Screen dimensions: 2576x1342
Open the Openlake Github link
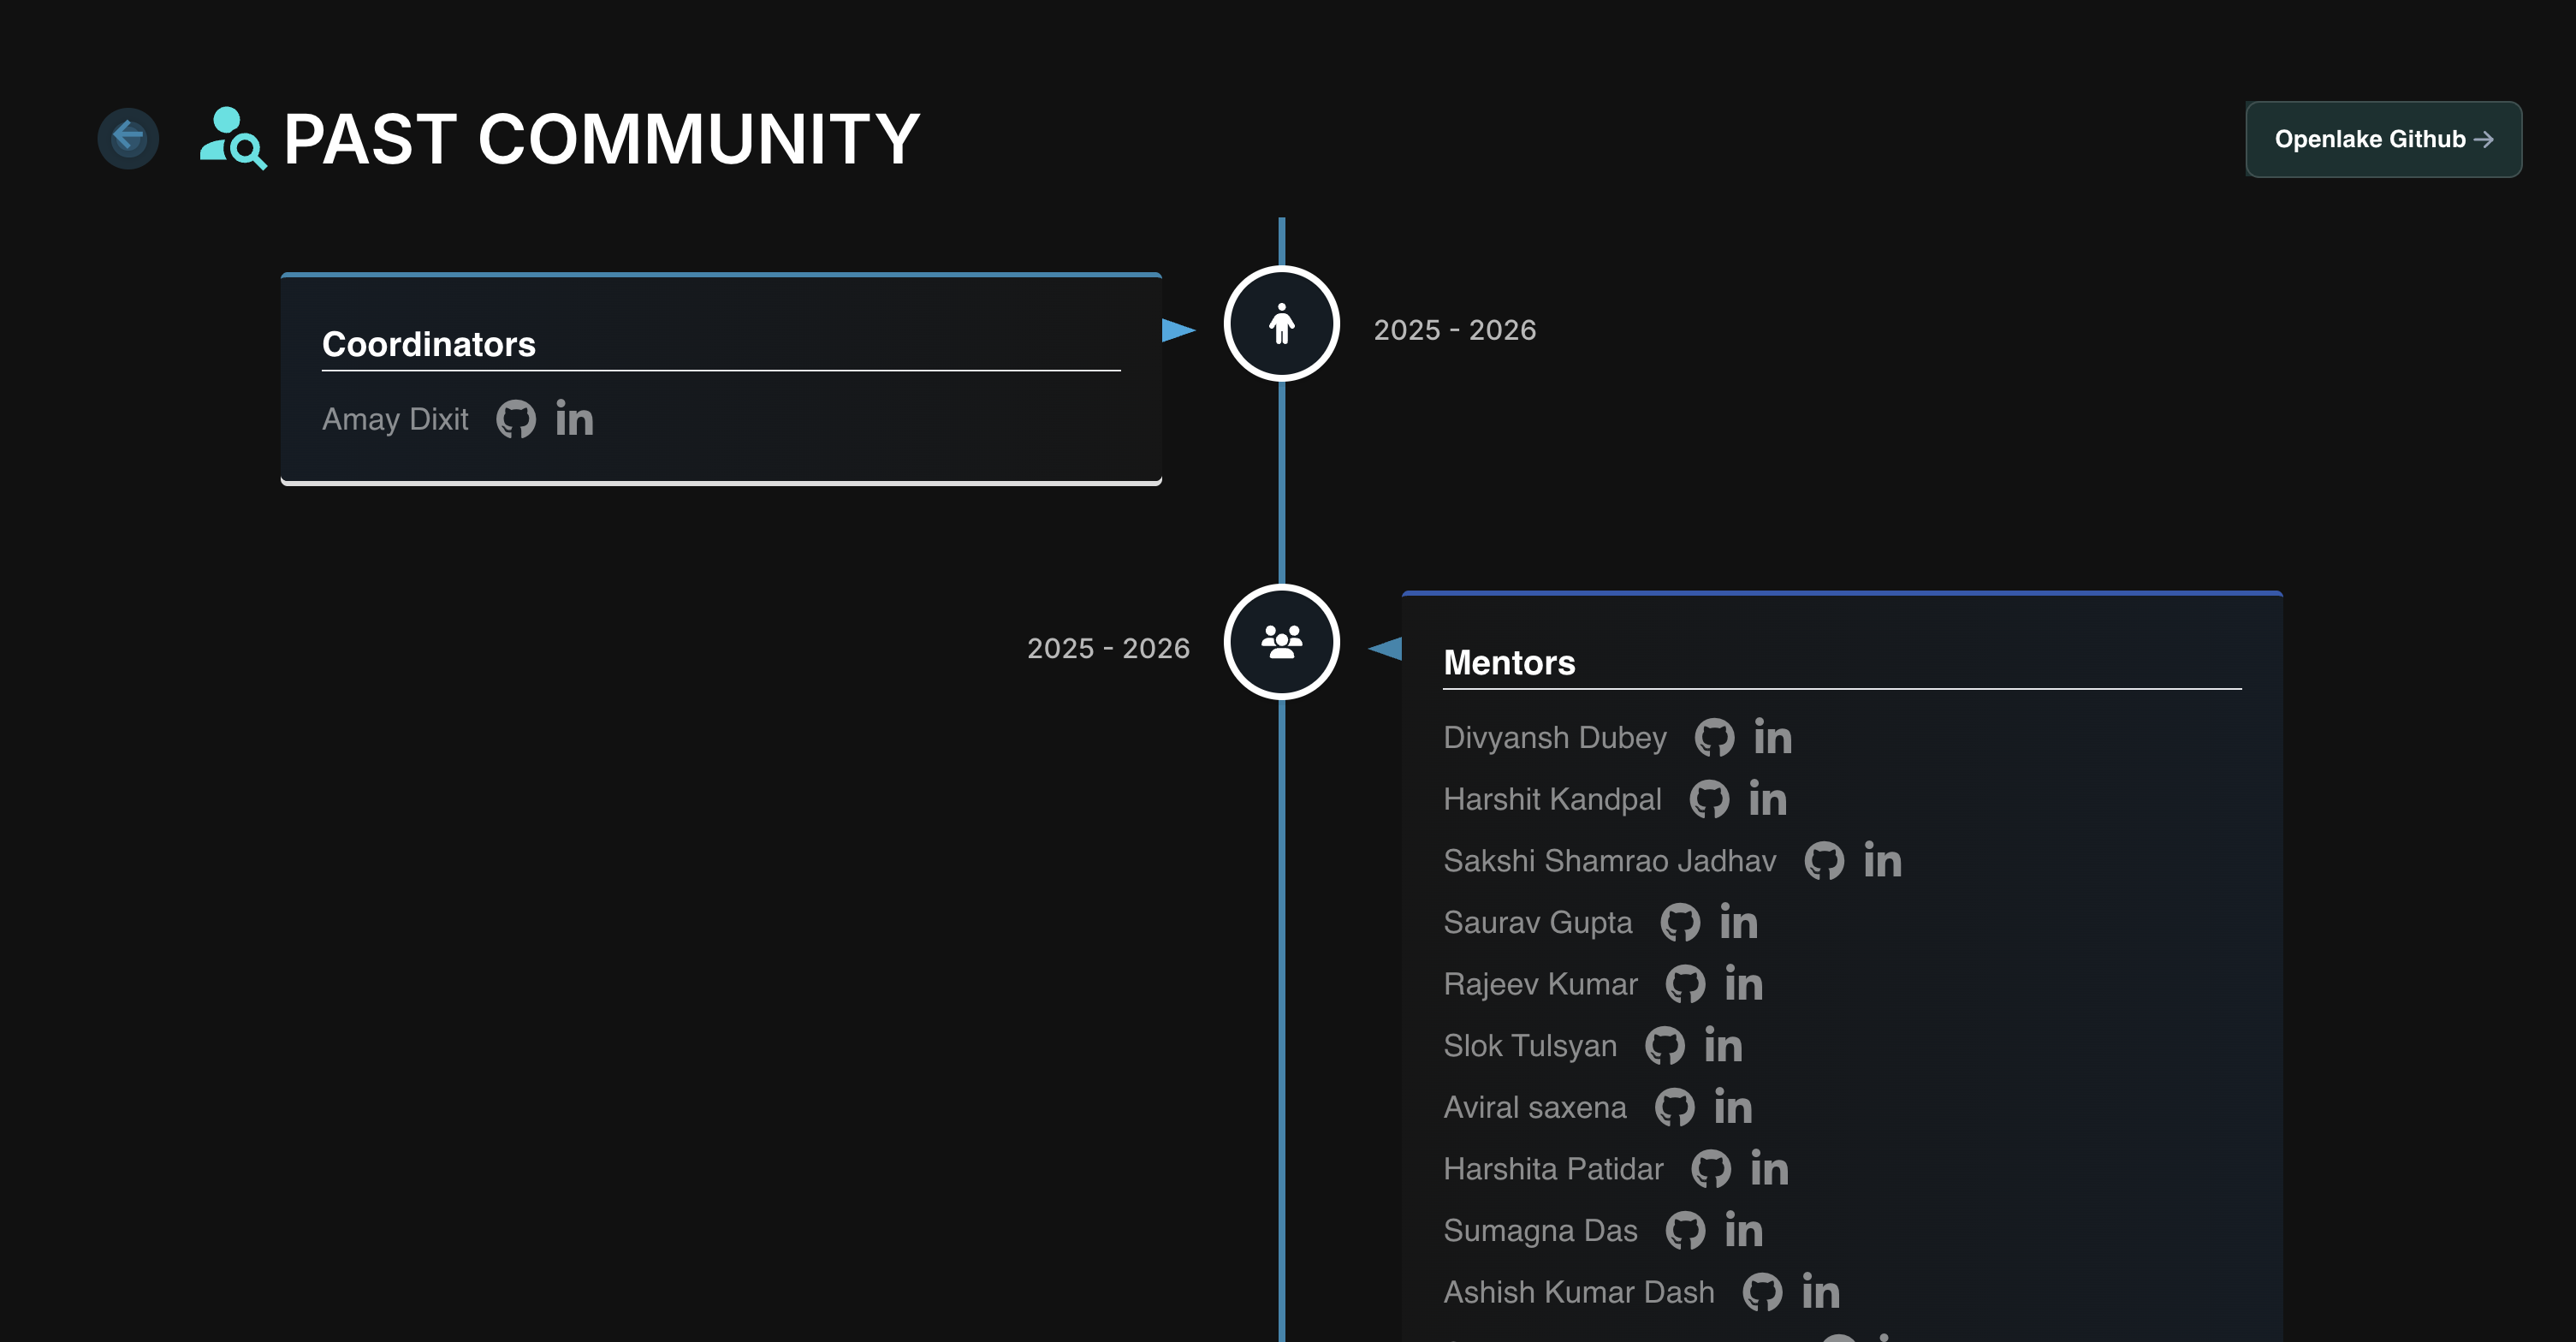pyautogui.click(x=2383, y=139)
